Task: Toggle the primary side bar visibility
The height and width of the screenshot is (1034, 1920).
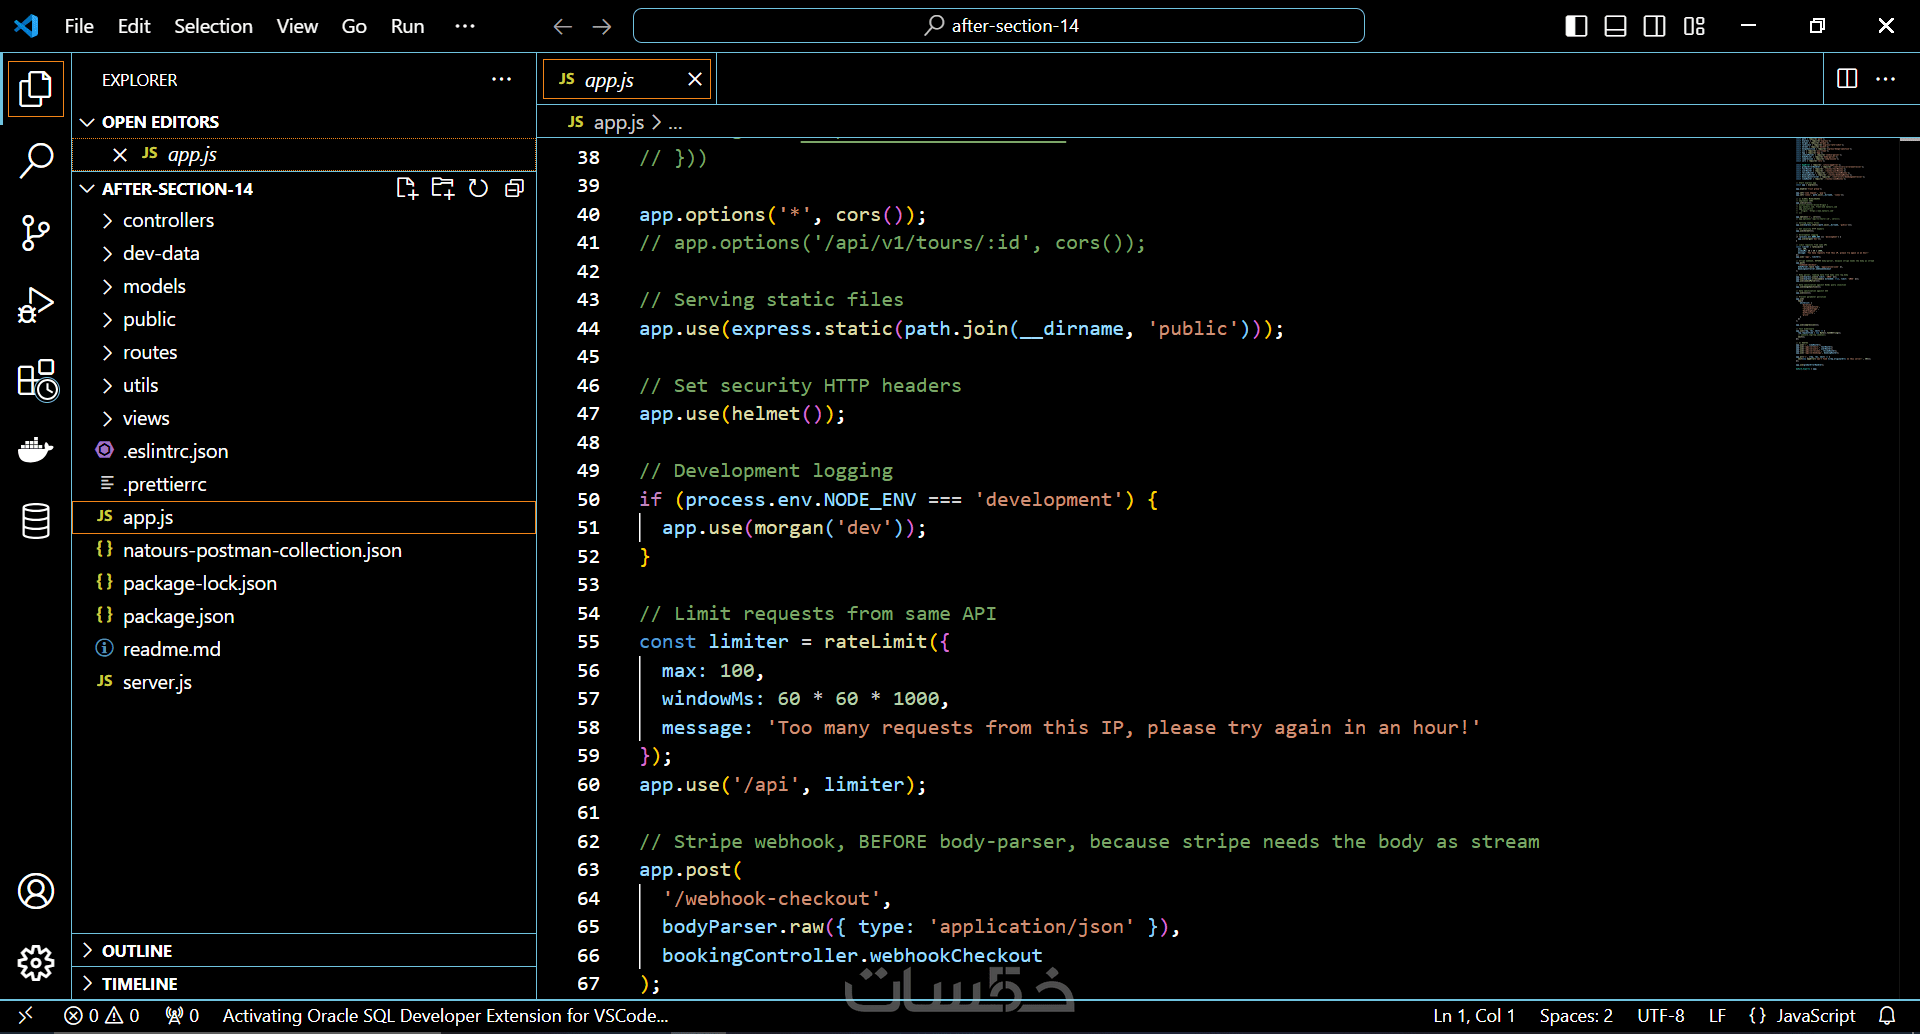Action: click(x=1576, y=26)
